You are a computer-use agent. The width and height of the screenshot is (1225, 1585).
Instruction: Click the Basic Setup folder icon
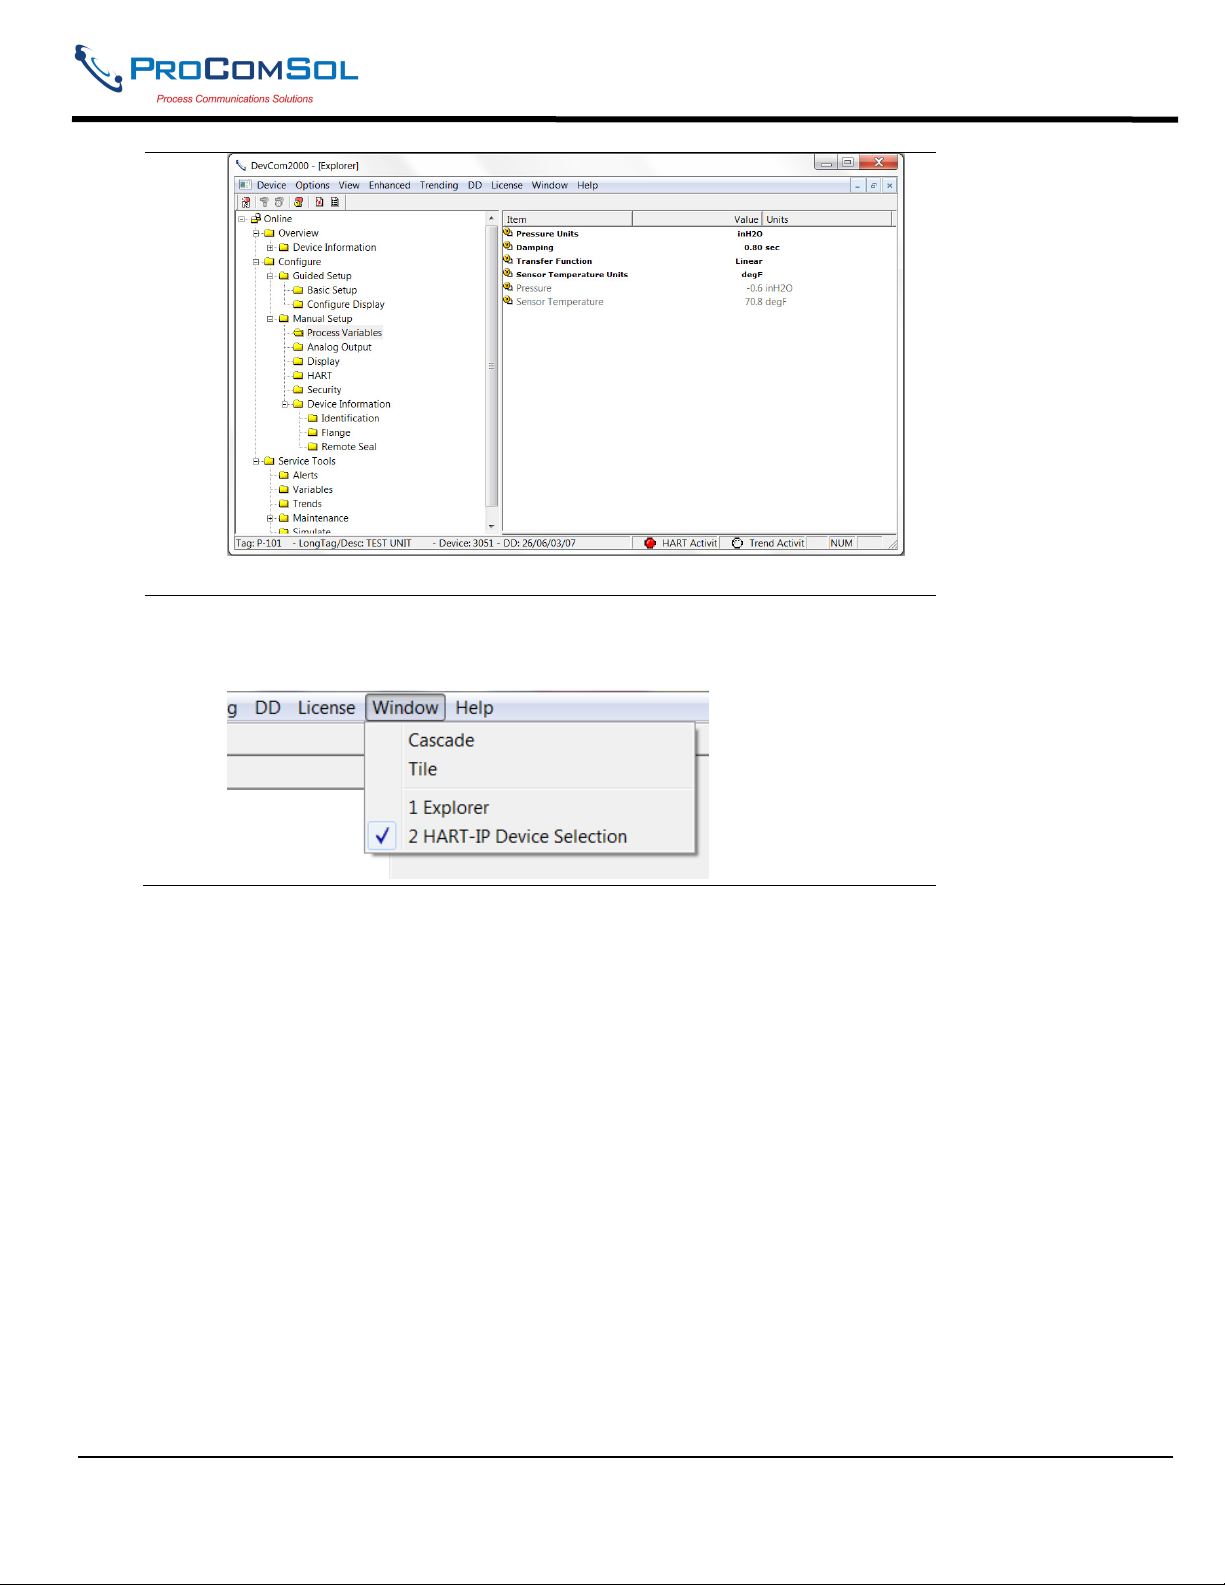298,290
